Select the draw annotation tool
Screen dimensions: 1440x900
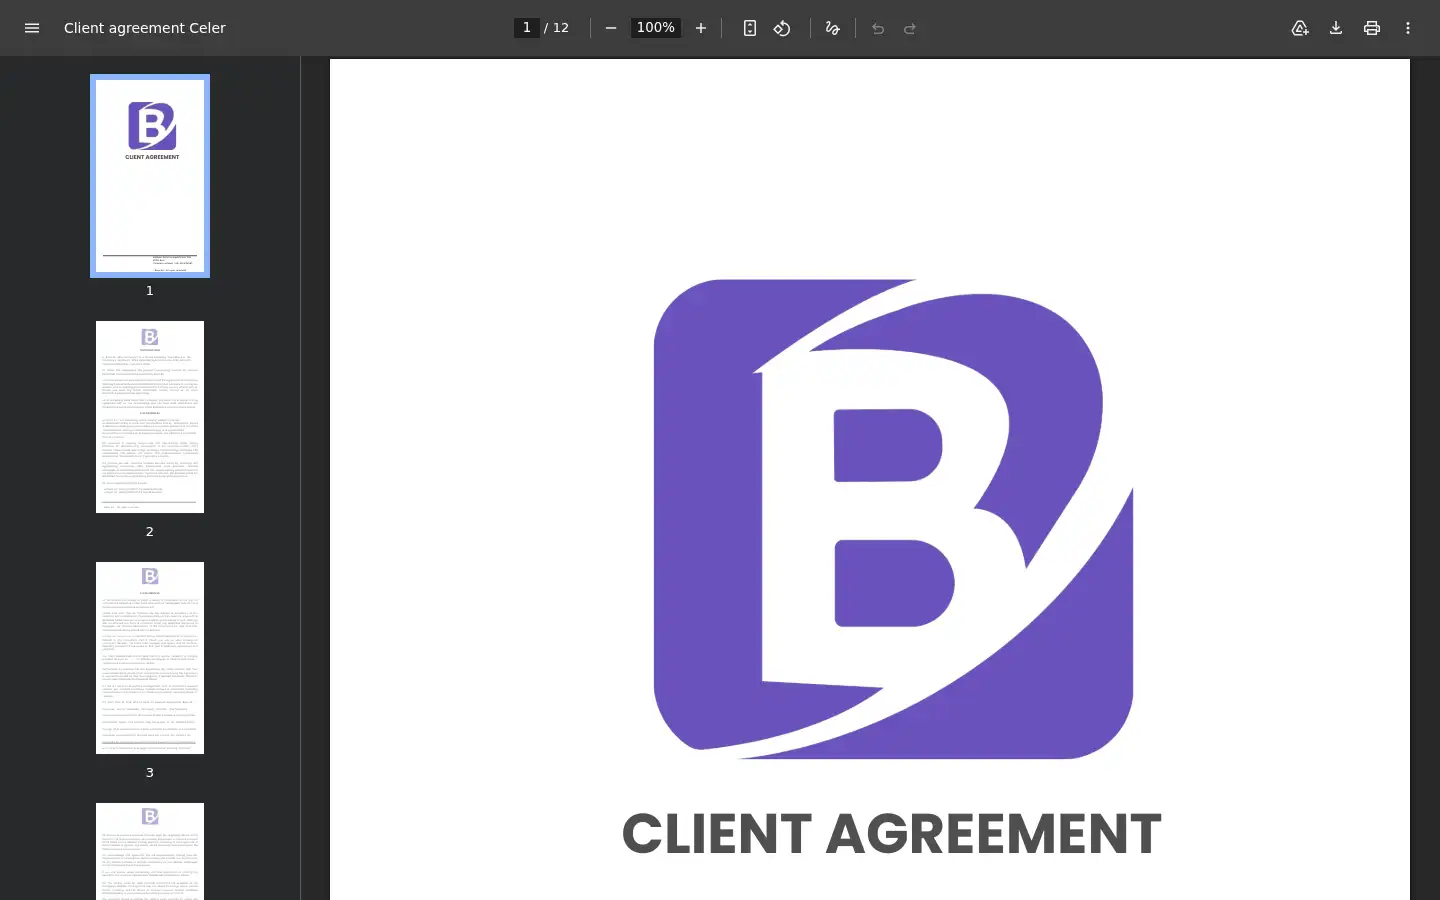832,28
